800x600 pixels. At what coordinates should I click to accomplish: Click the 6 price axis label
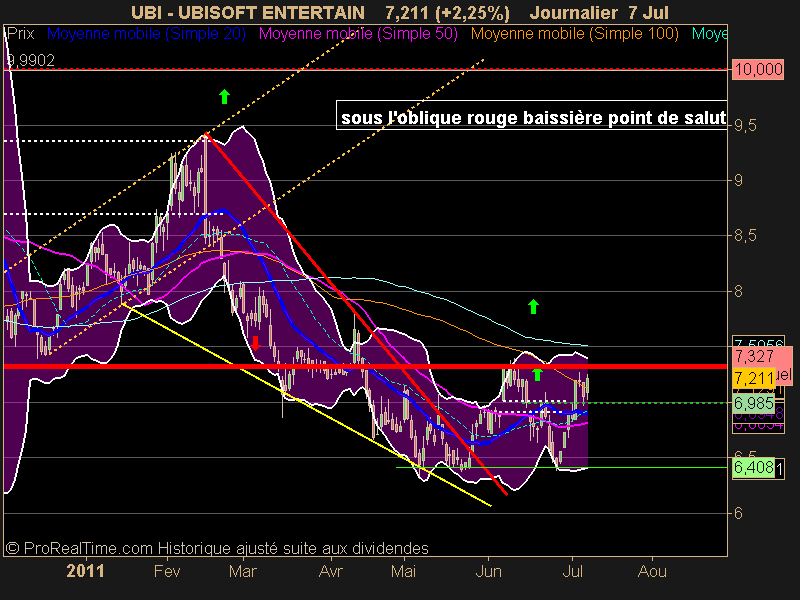click(738, 513)
